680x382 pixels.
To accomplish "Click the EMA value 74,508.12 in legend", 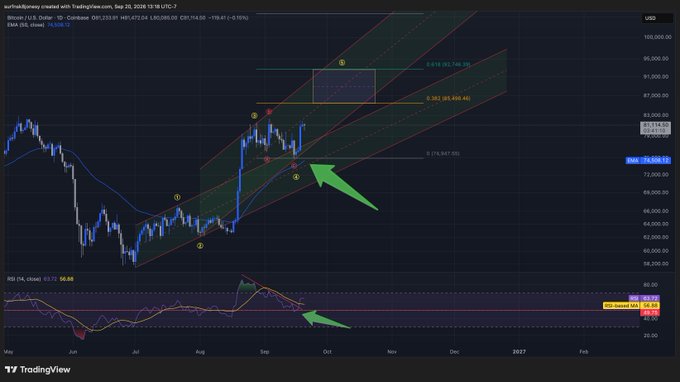I will click(59, 25).
